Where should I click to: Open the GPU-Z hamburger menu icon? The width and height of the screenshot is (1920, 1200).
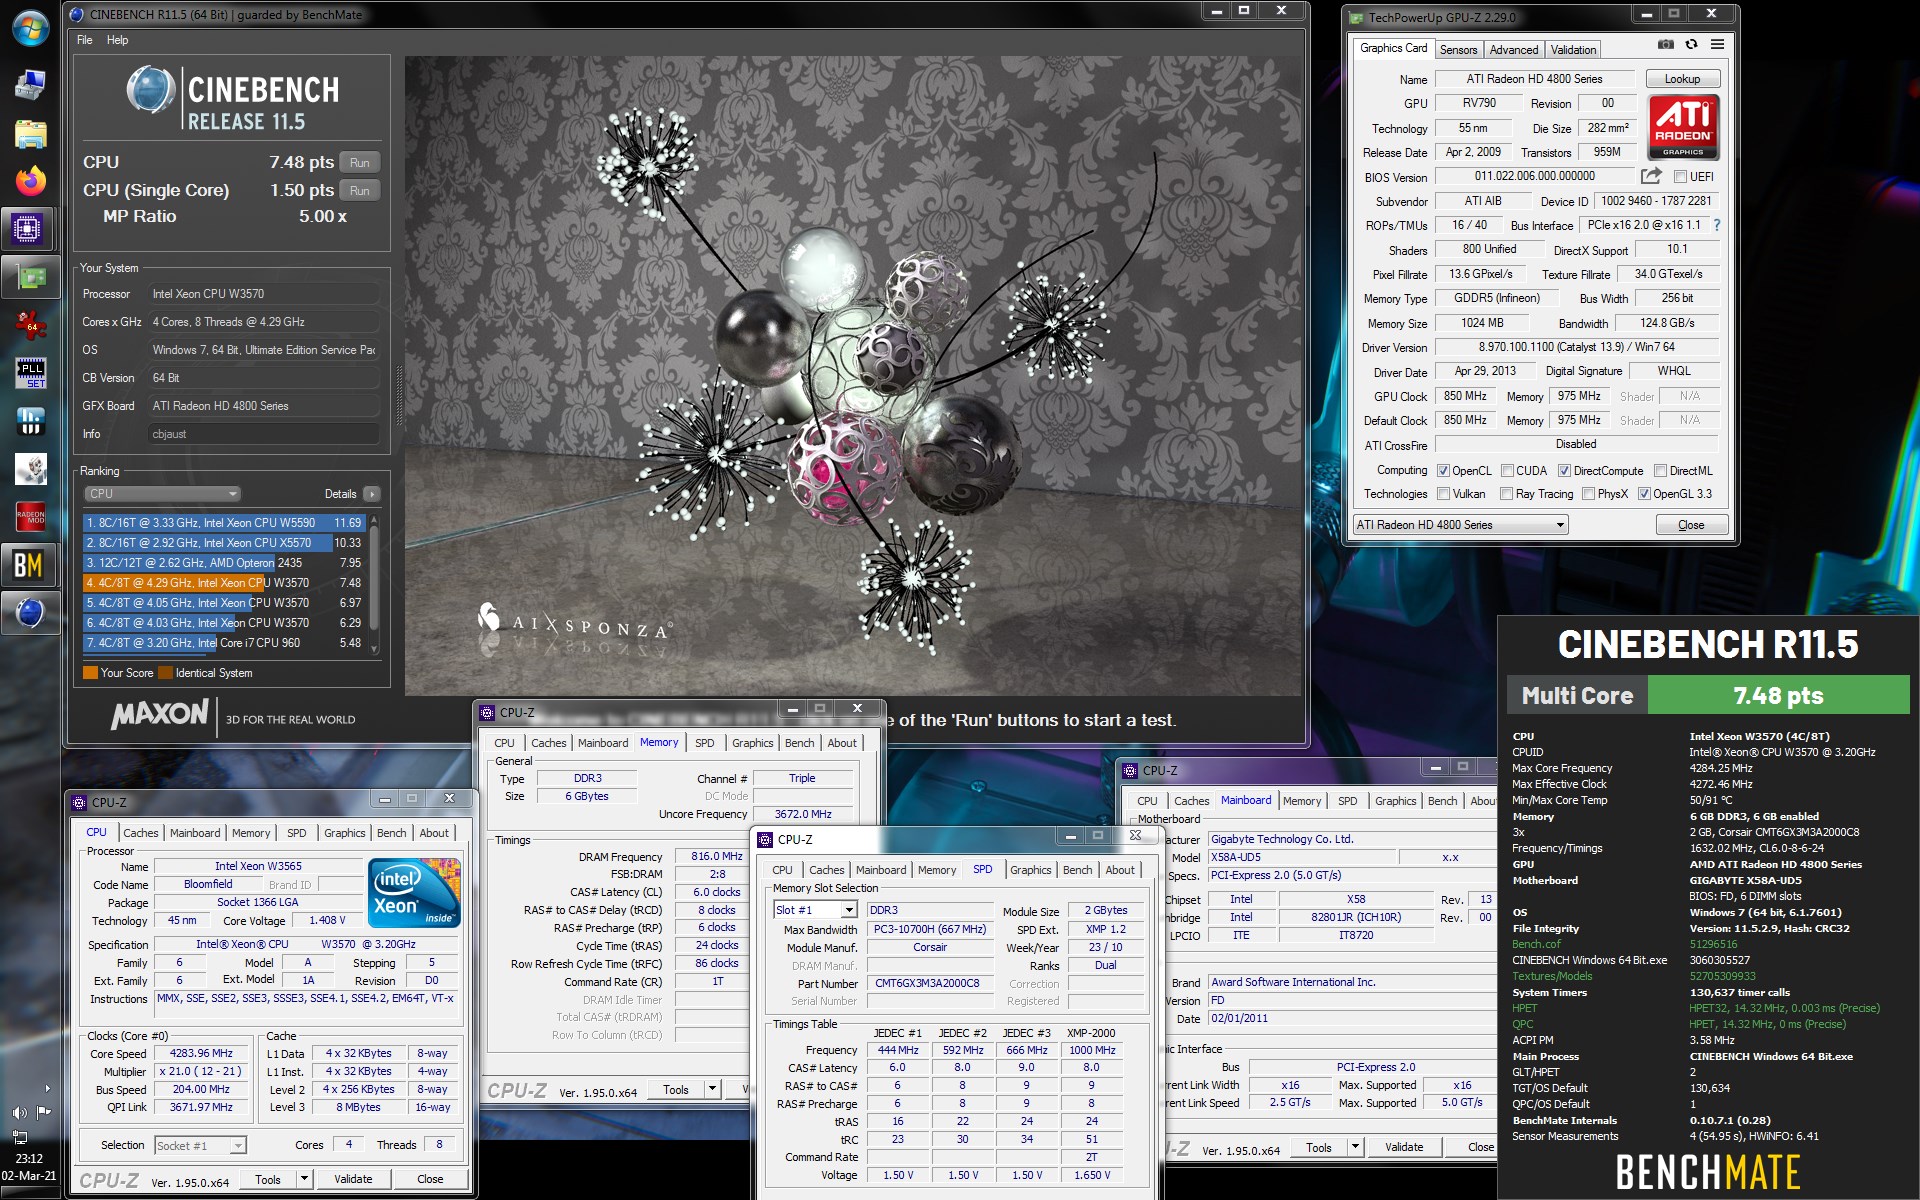[1717, 45]
